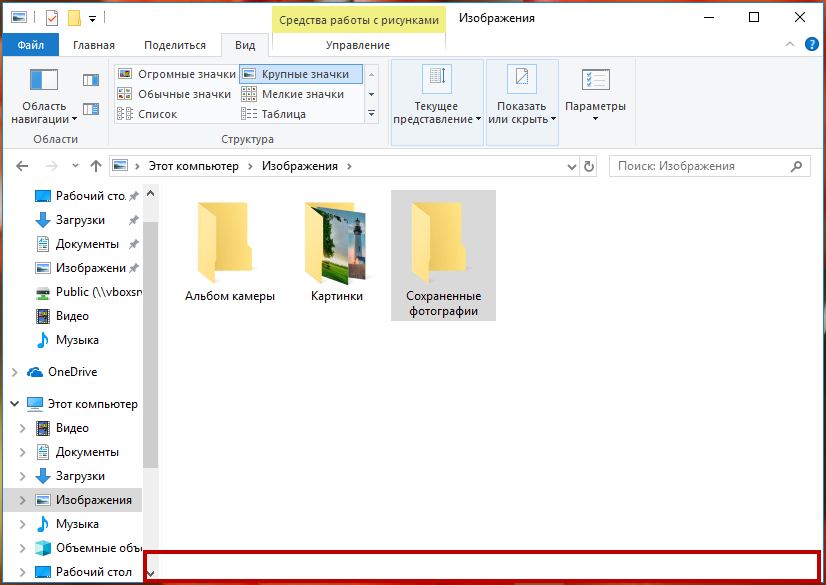
Task: Collapse the ribbon with the chevron
Action: (x=787, y=45)
